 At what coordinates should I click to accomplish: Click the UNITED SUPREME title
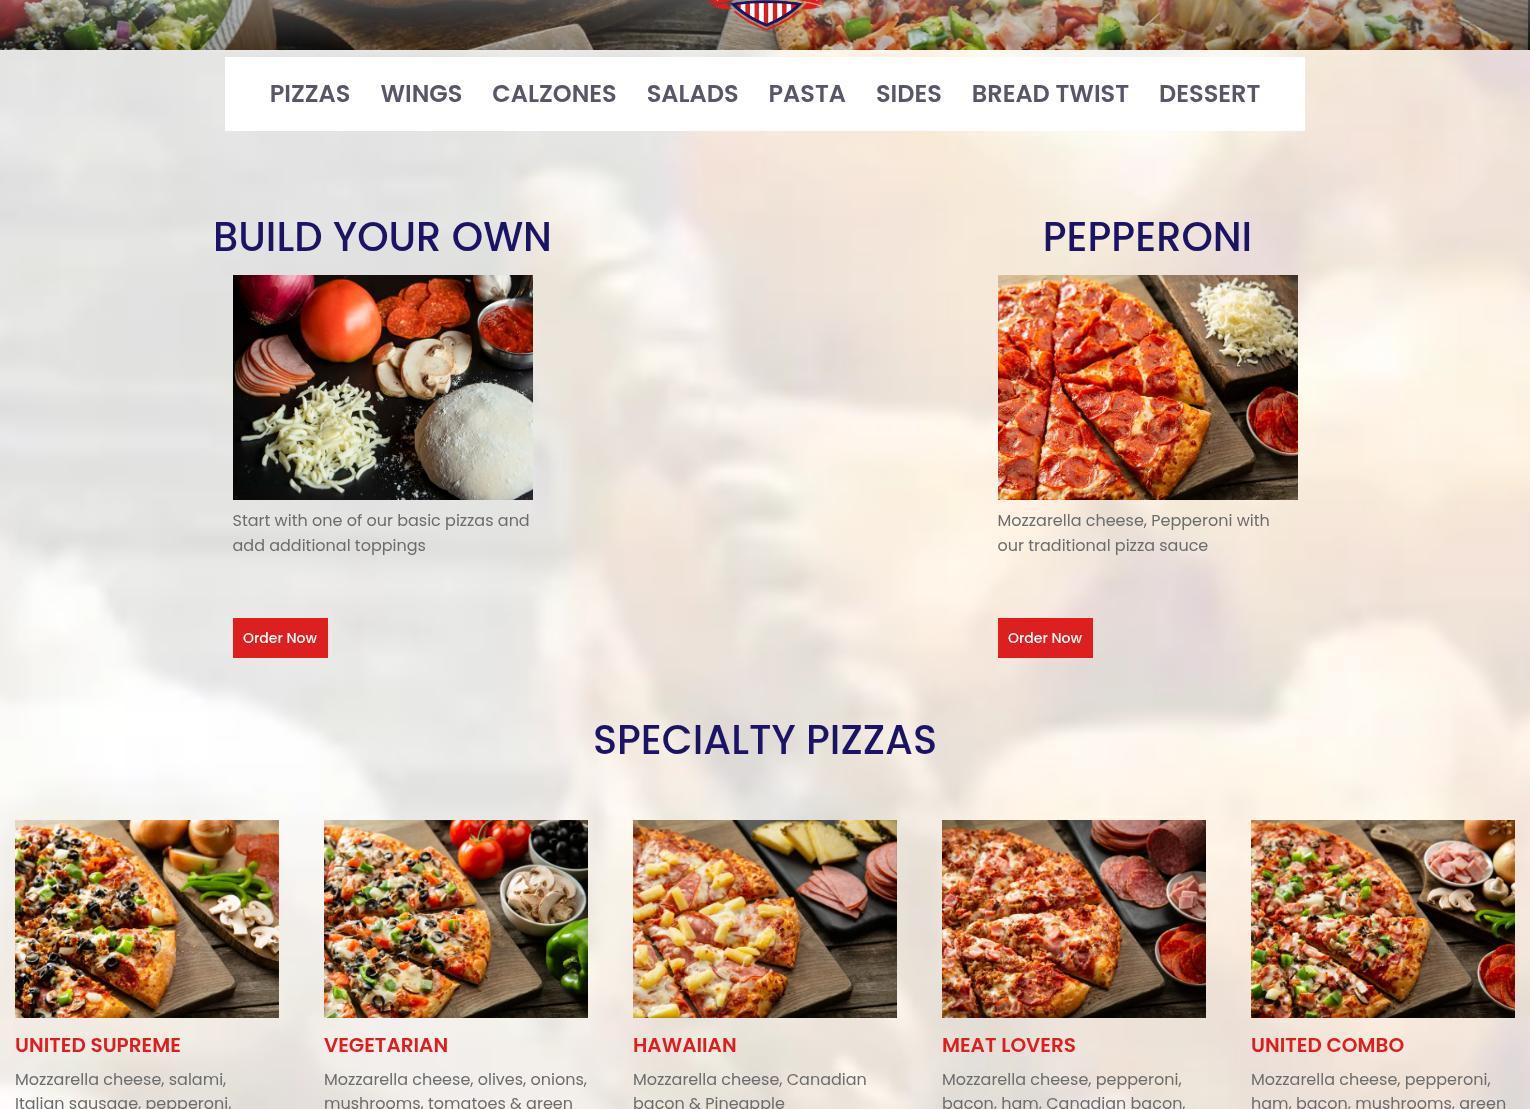(98, 1045)
